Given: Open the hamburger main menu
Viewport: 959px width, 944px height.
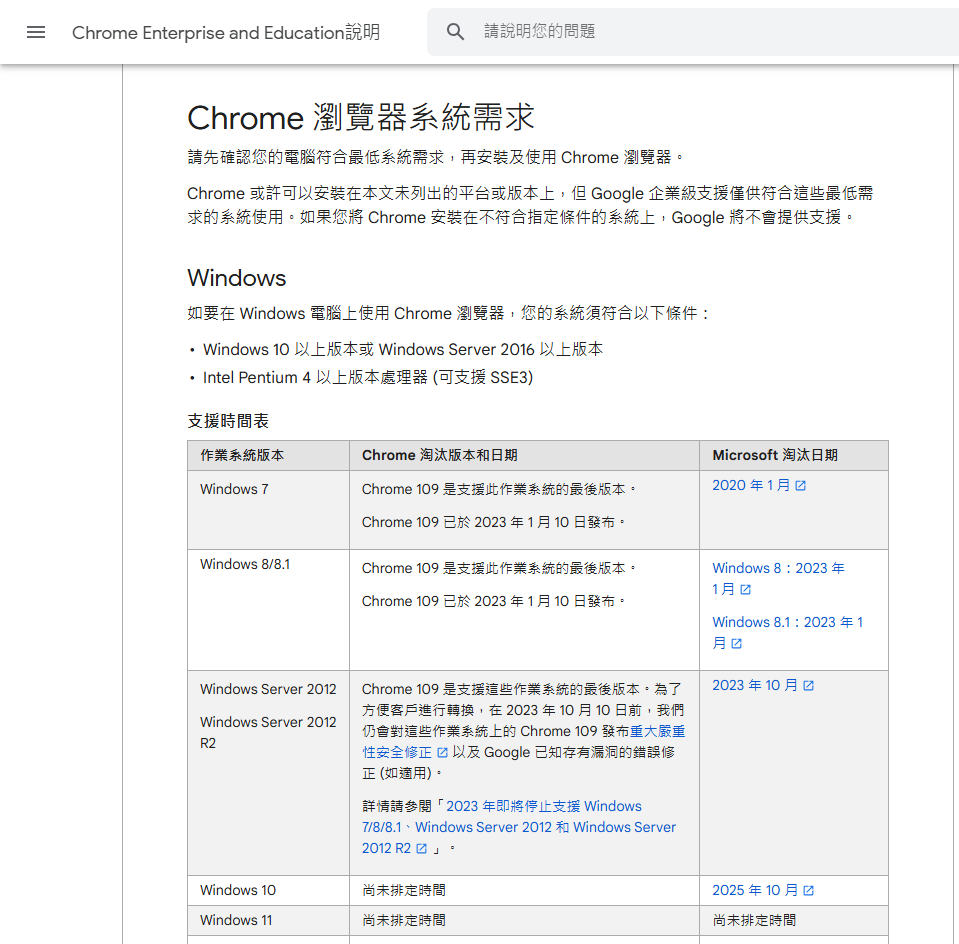Looking at the screenshot, I should [x=36, y=32].
